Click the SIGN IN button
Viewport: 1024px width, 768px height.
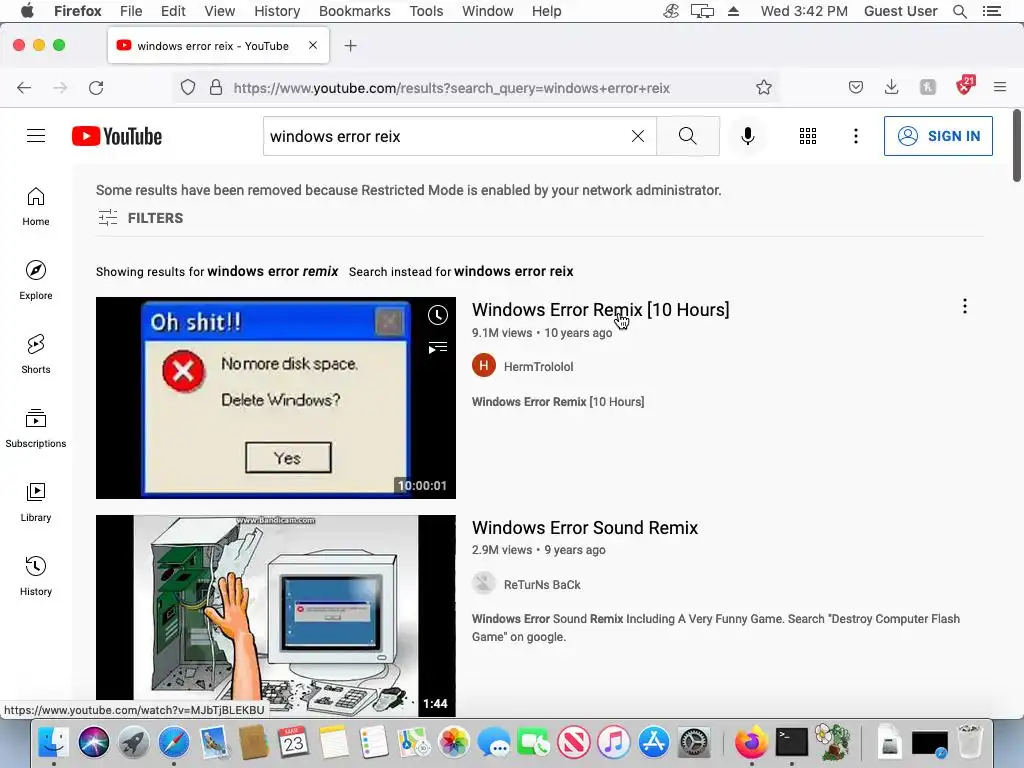(938, 136)
